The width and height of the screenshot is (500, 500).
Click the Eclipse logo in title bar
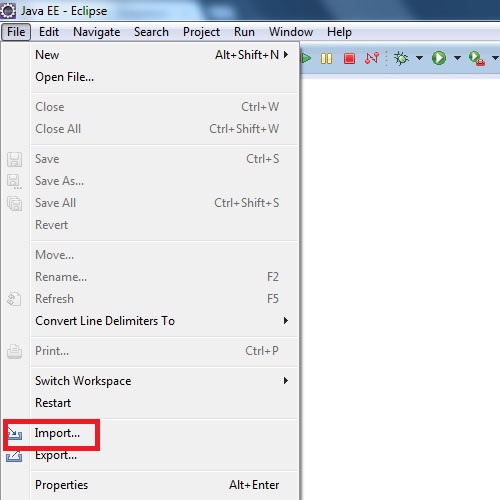[8, 11]
